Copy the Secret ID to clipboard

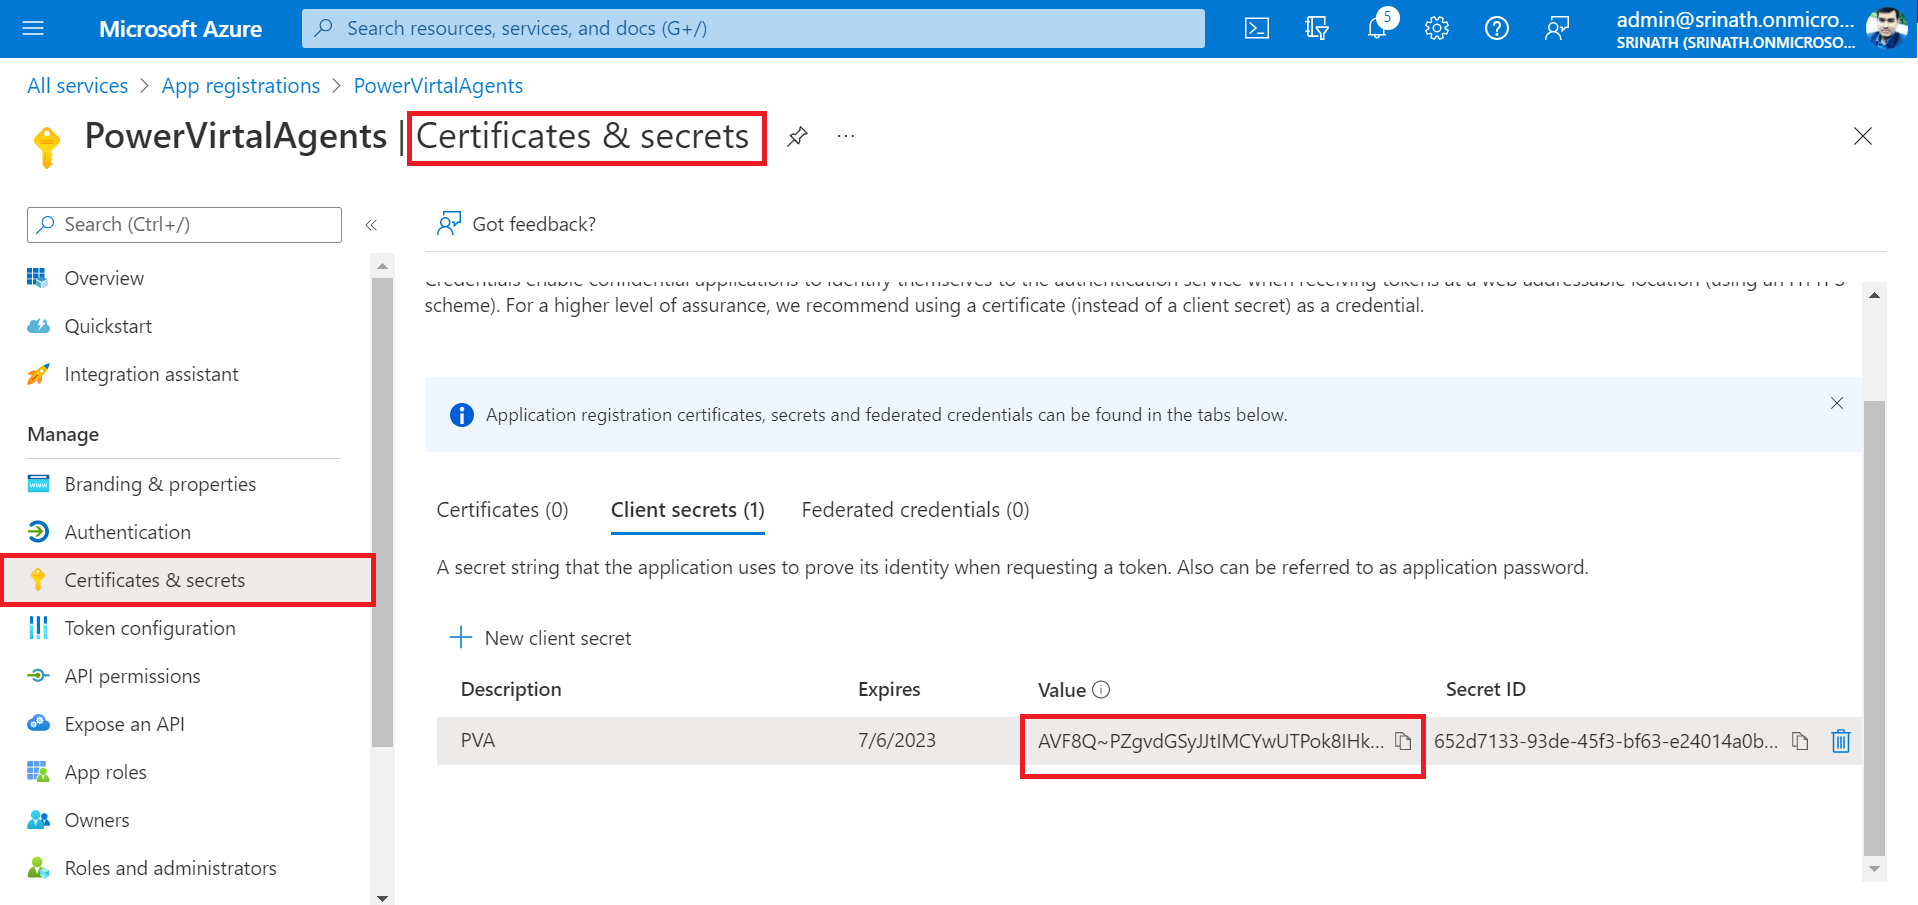tap(1800, 741)
